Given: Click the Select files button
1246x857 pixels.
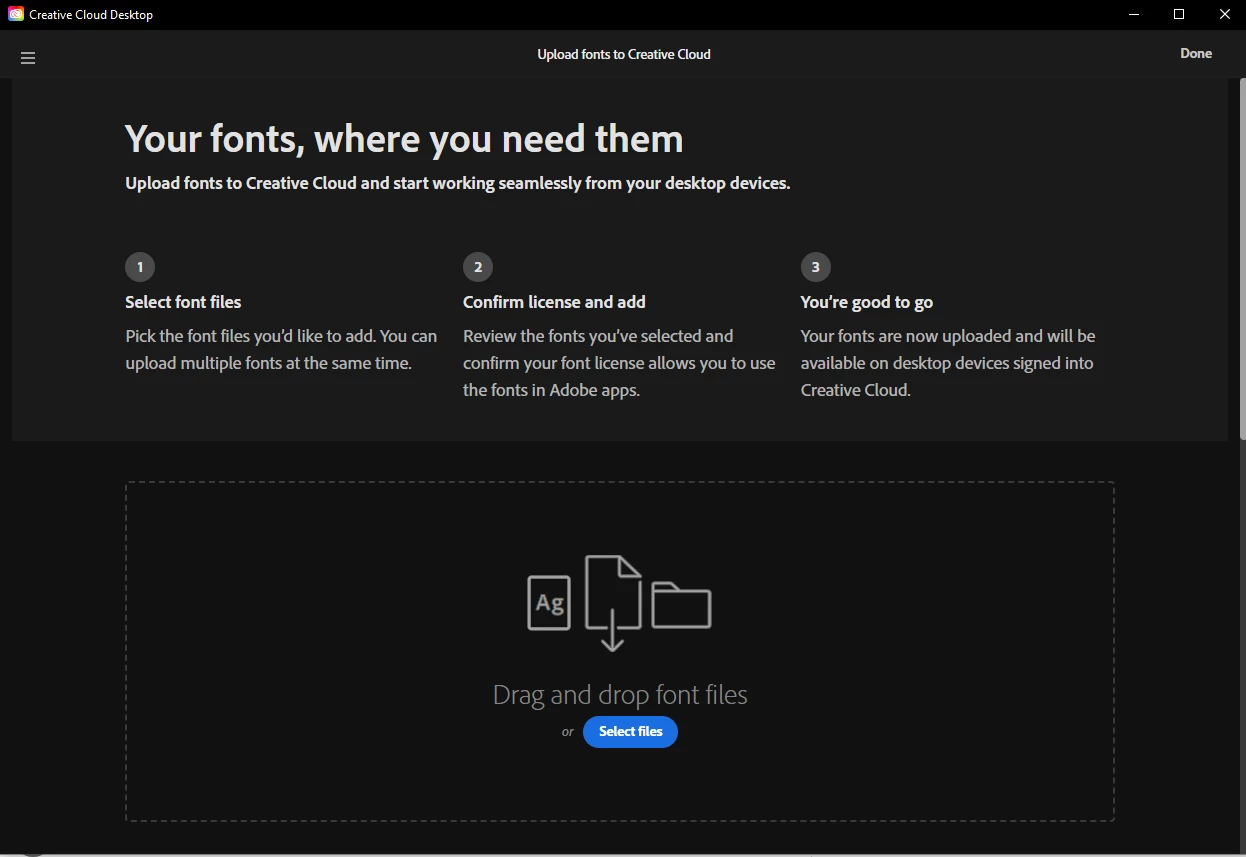Looking at the screenshot, I should click(630, 732).
